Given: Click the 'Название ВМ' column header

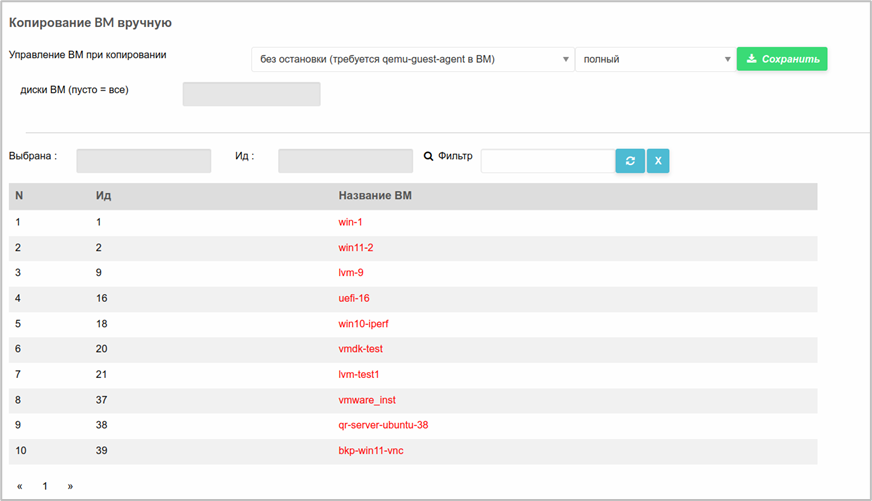Looking at the screenshot, I should (375, 196).
